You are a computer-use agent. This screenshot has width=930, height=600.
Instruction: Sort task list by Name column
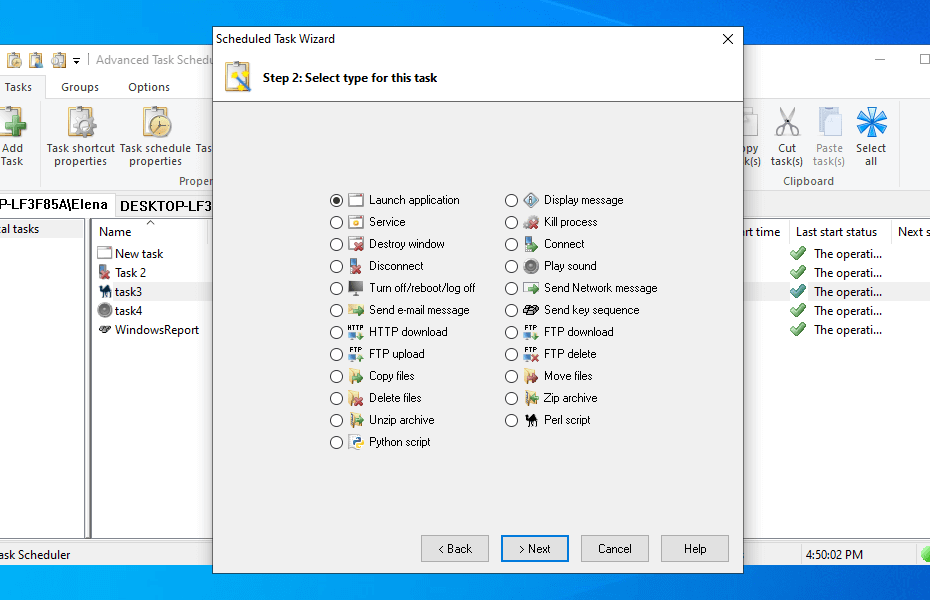(149, 232)
